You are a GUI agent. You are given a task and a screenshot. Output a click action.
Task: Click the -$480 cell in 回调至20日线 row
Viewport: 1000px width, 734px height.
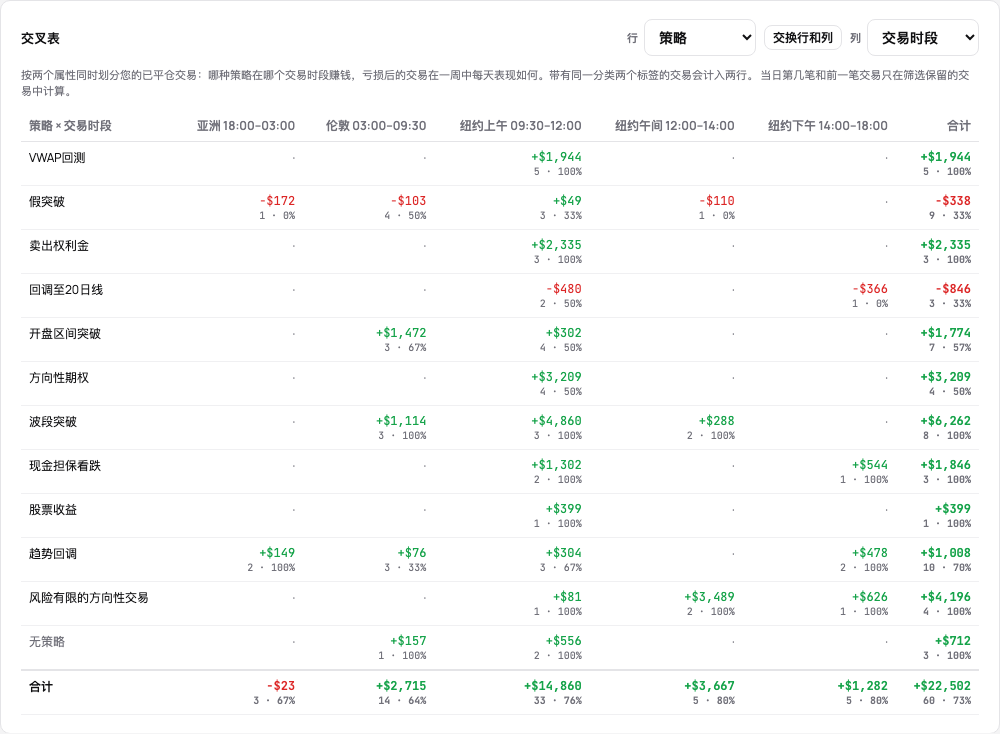tap(564, 289)
